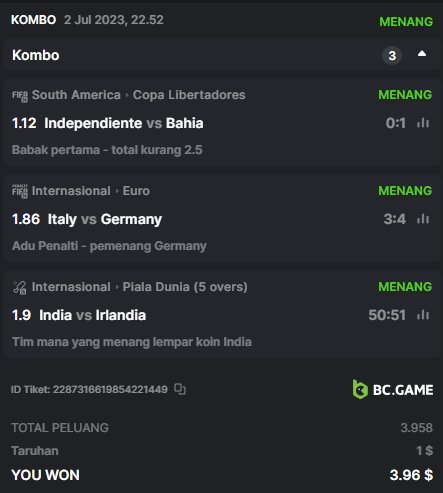Screen dimensions: 443x493
Task: Collapse the Kombo bet list arrow
Action: 422,54
